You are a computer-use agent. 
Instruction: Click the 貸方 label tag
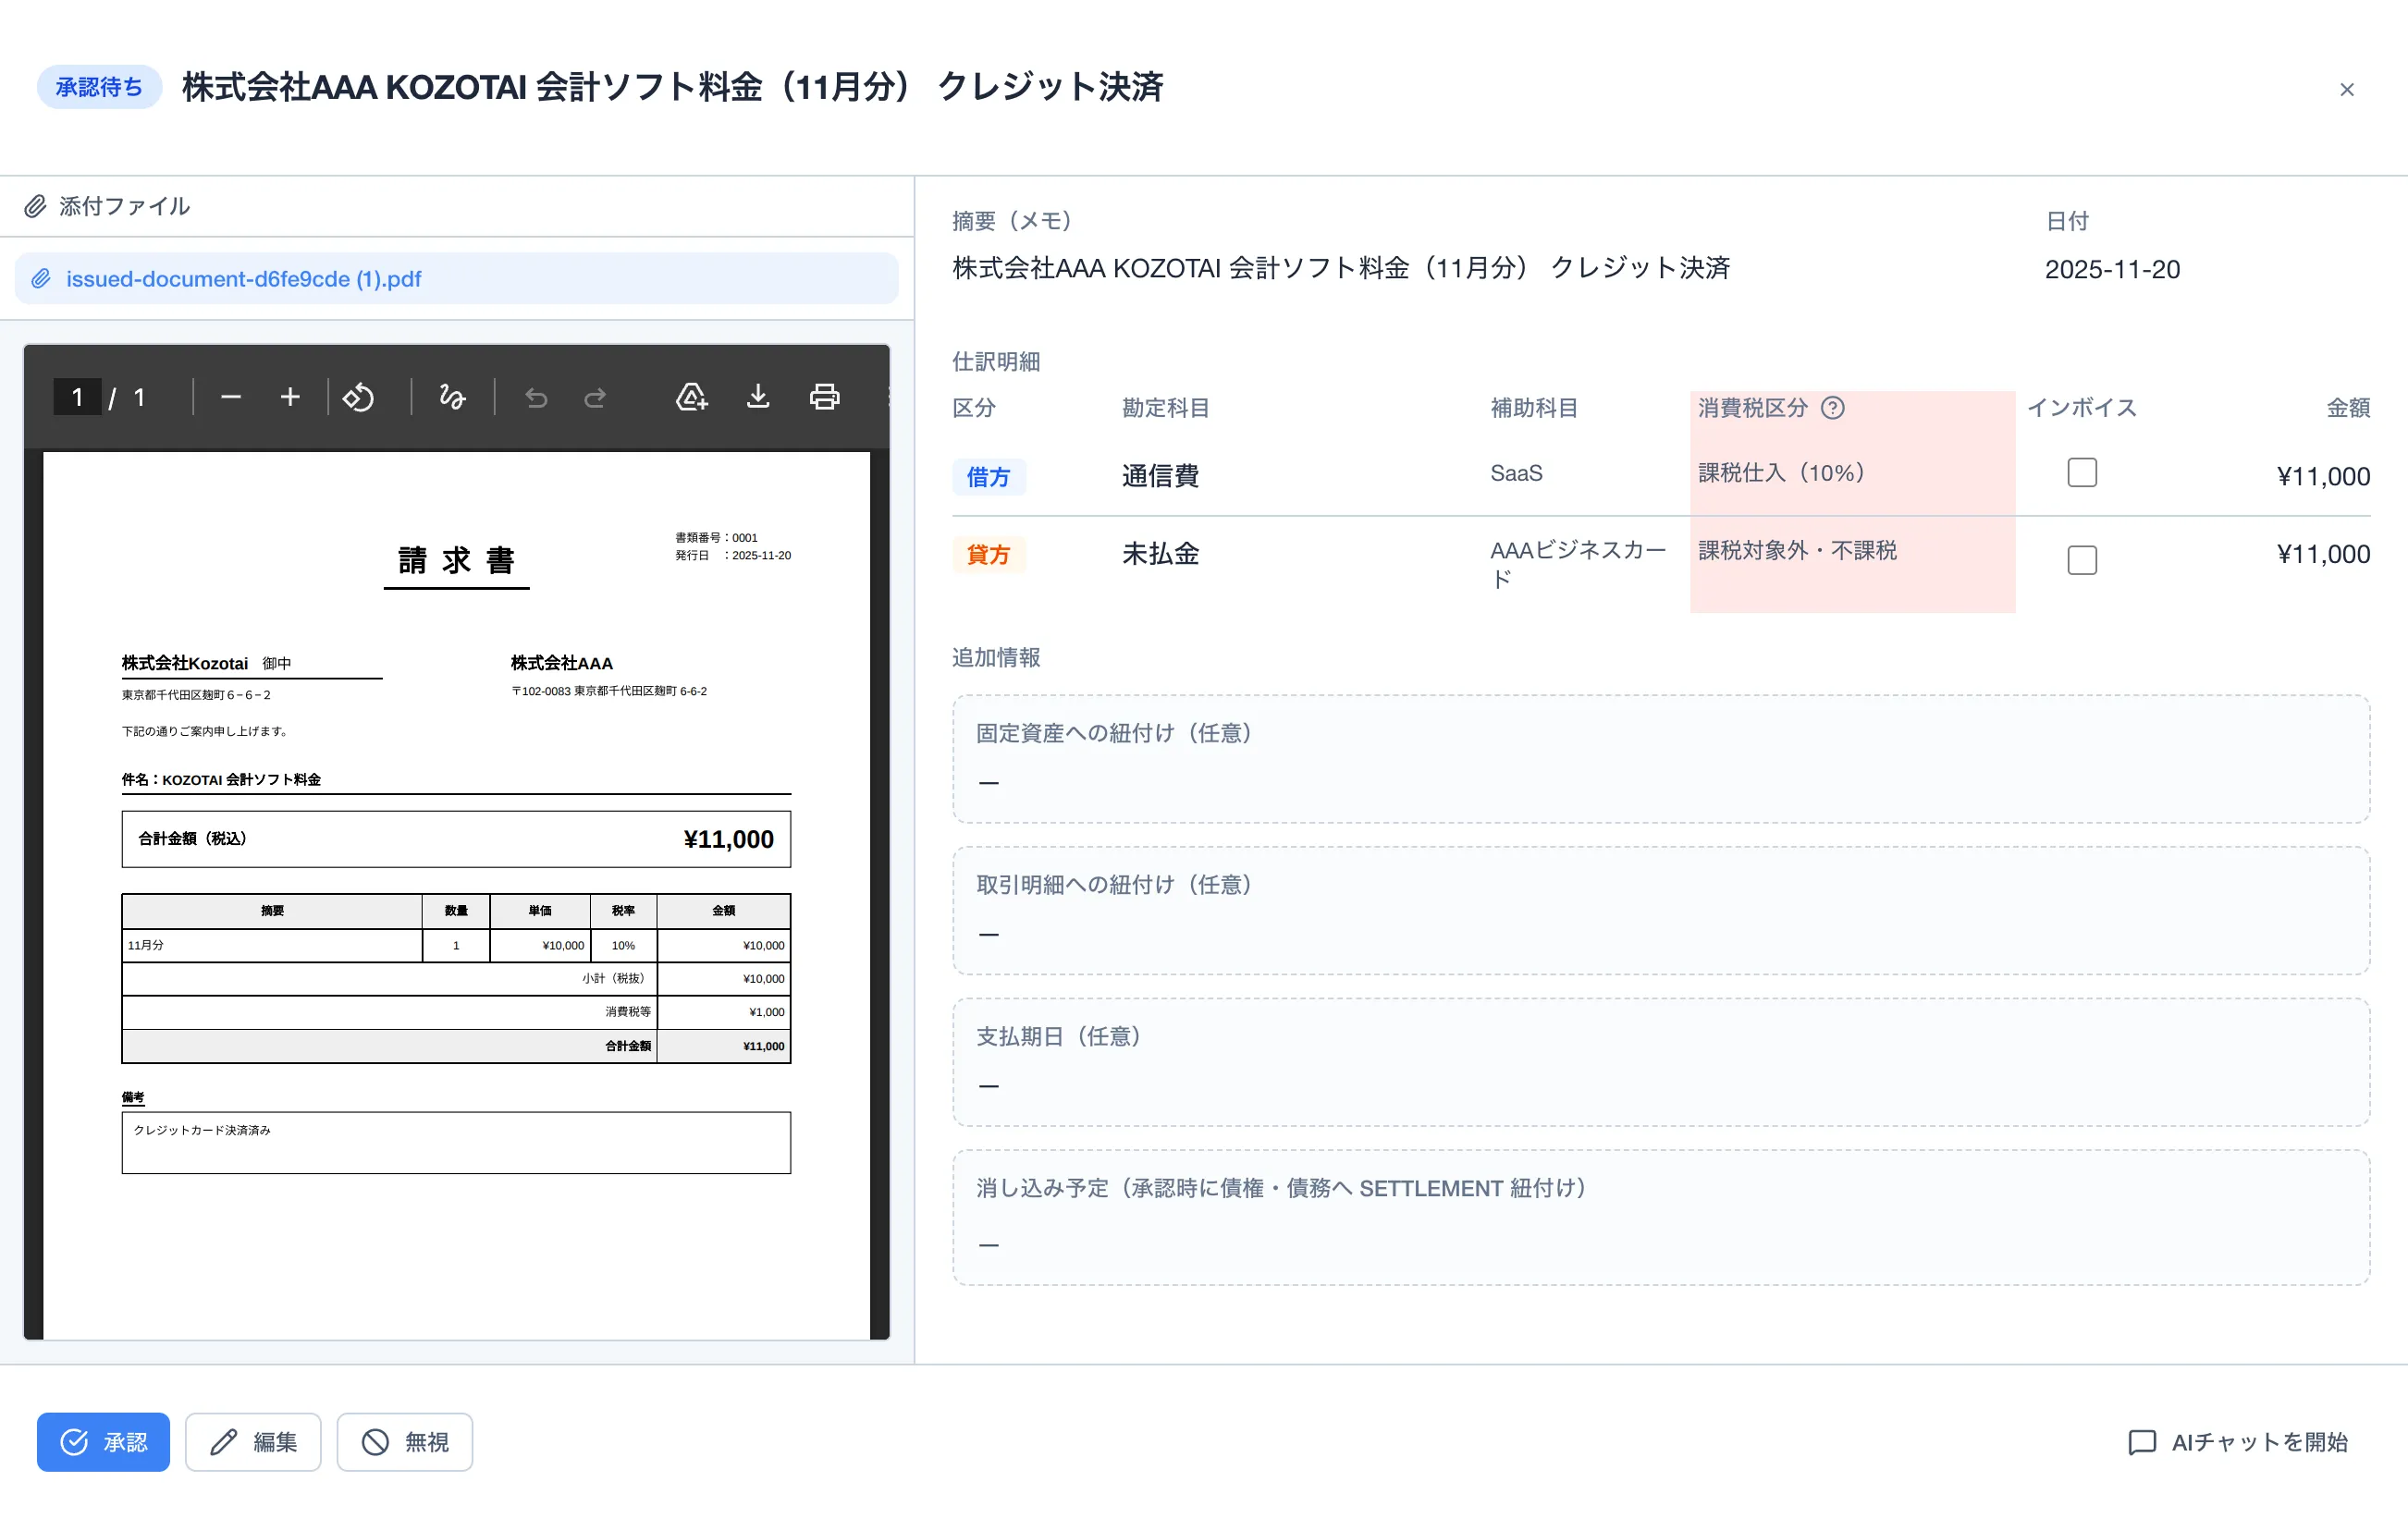(x=988, y=555)
